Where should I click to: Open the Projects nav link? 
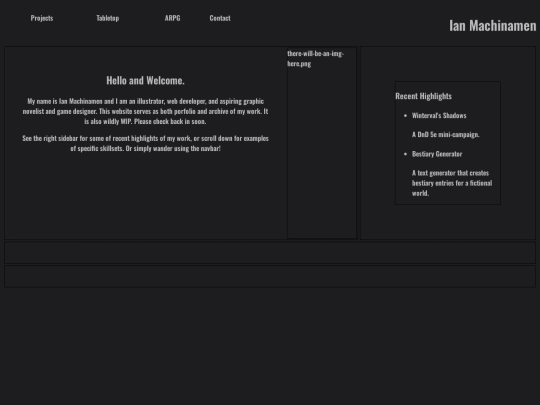pyautogui.click(x=42, y=18)
